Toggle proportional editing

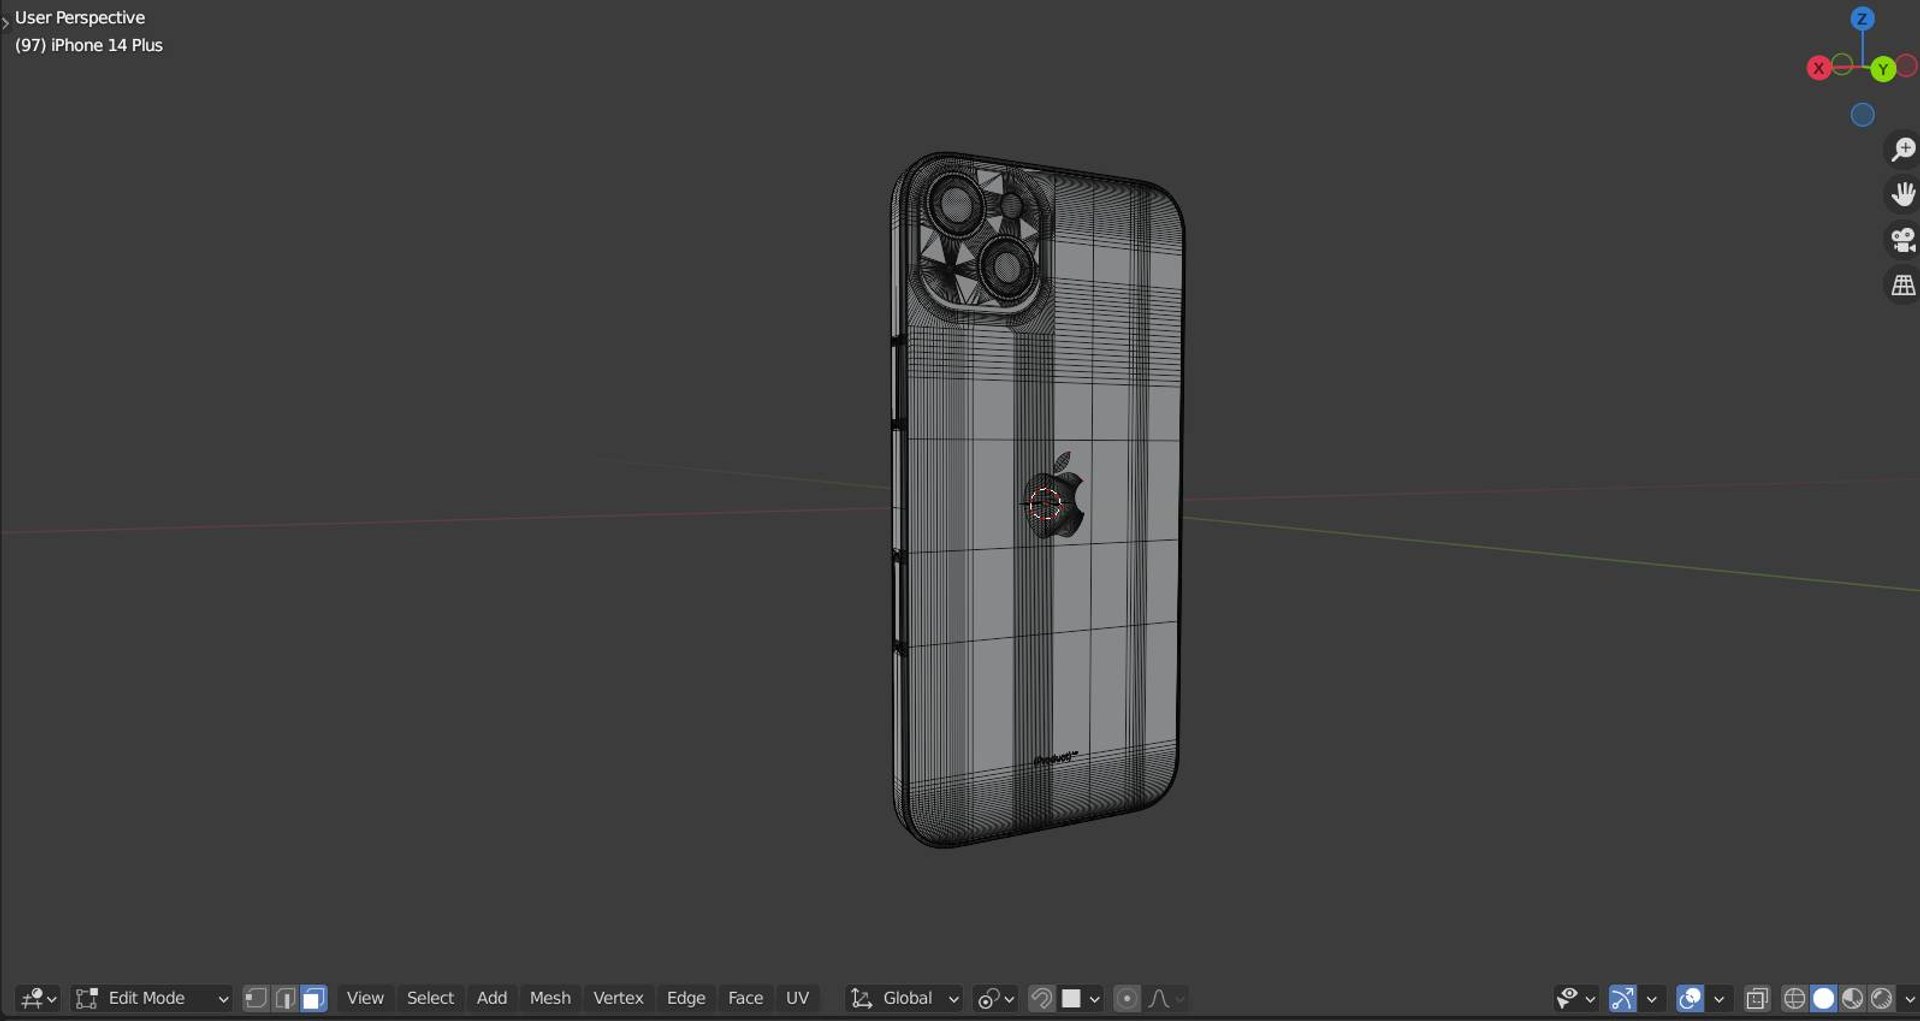click(x=1126, y=998)
